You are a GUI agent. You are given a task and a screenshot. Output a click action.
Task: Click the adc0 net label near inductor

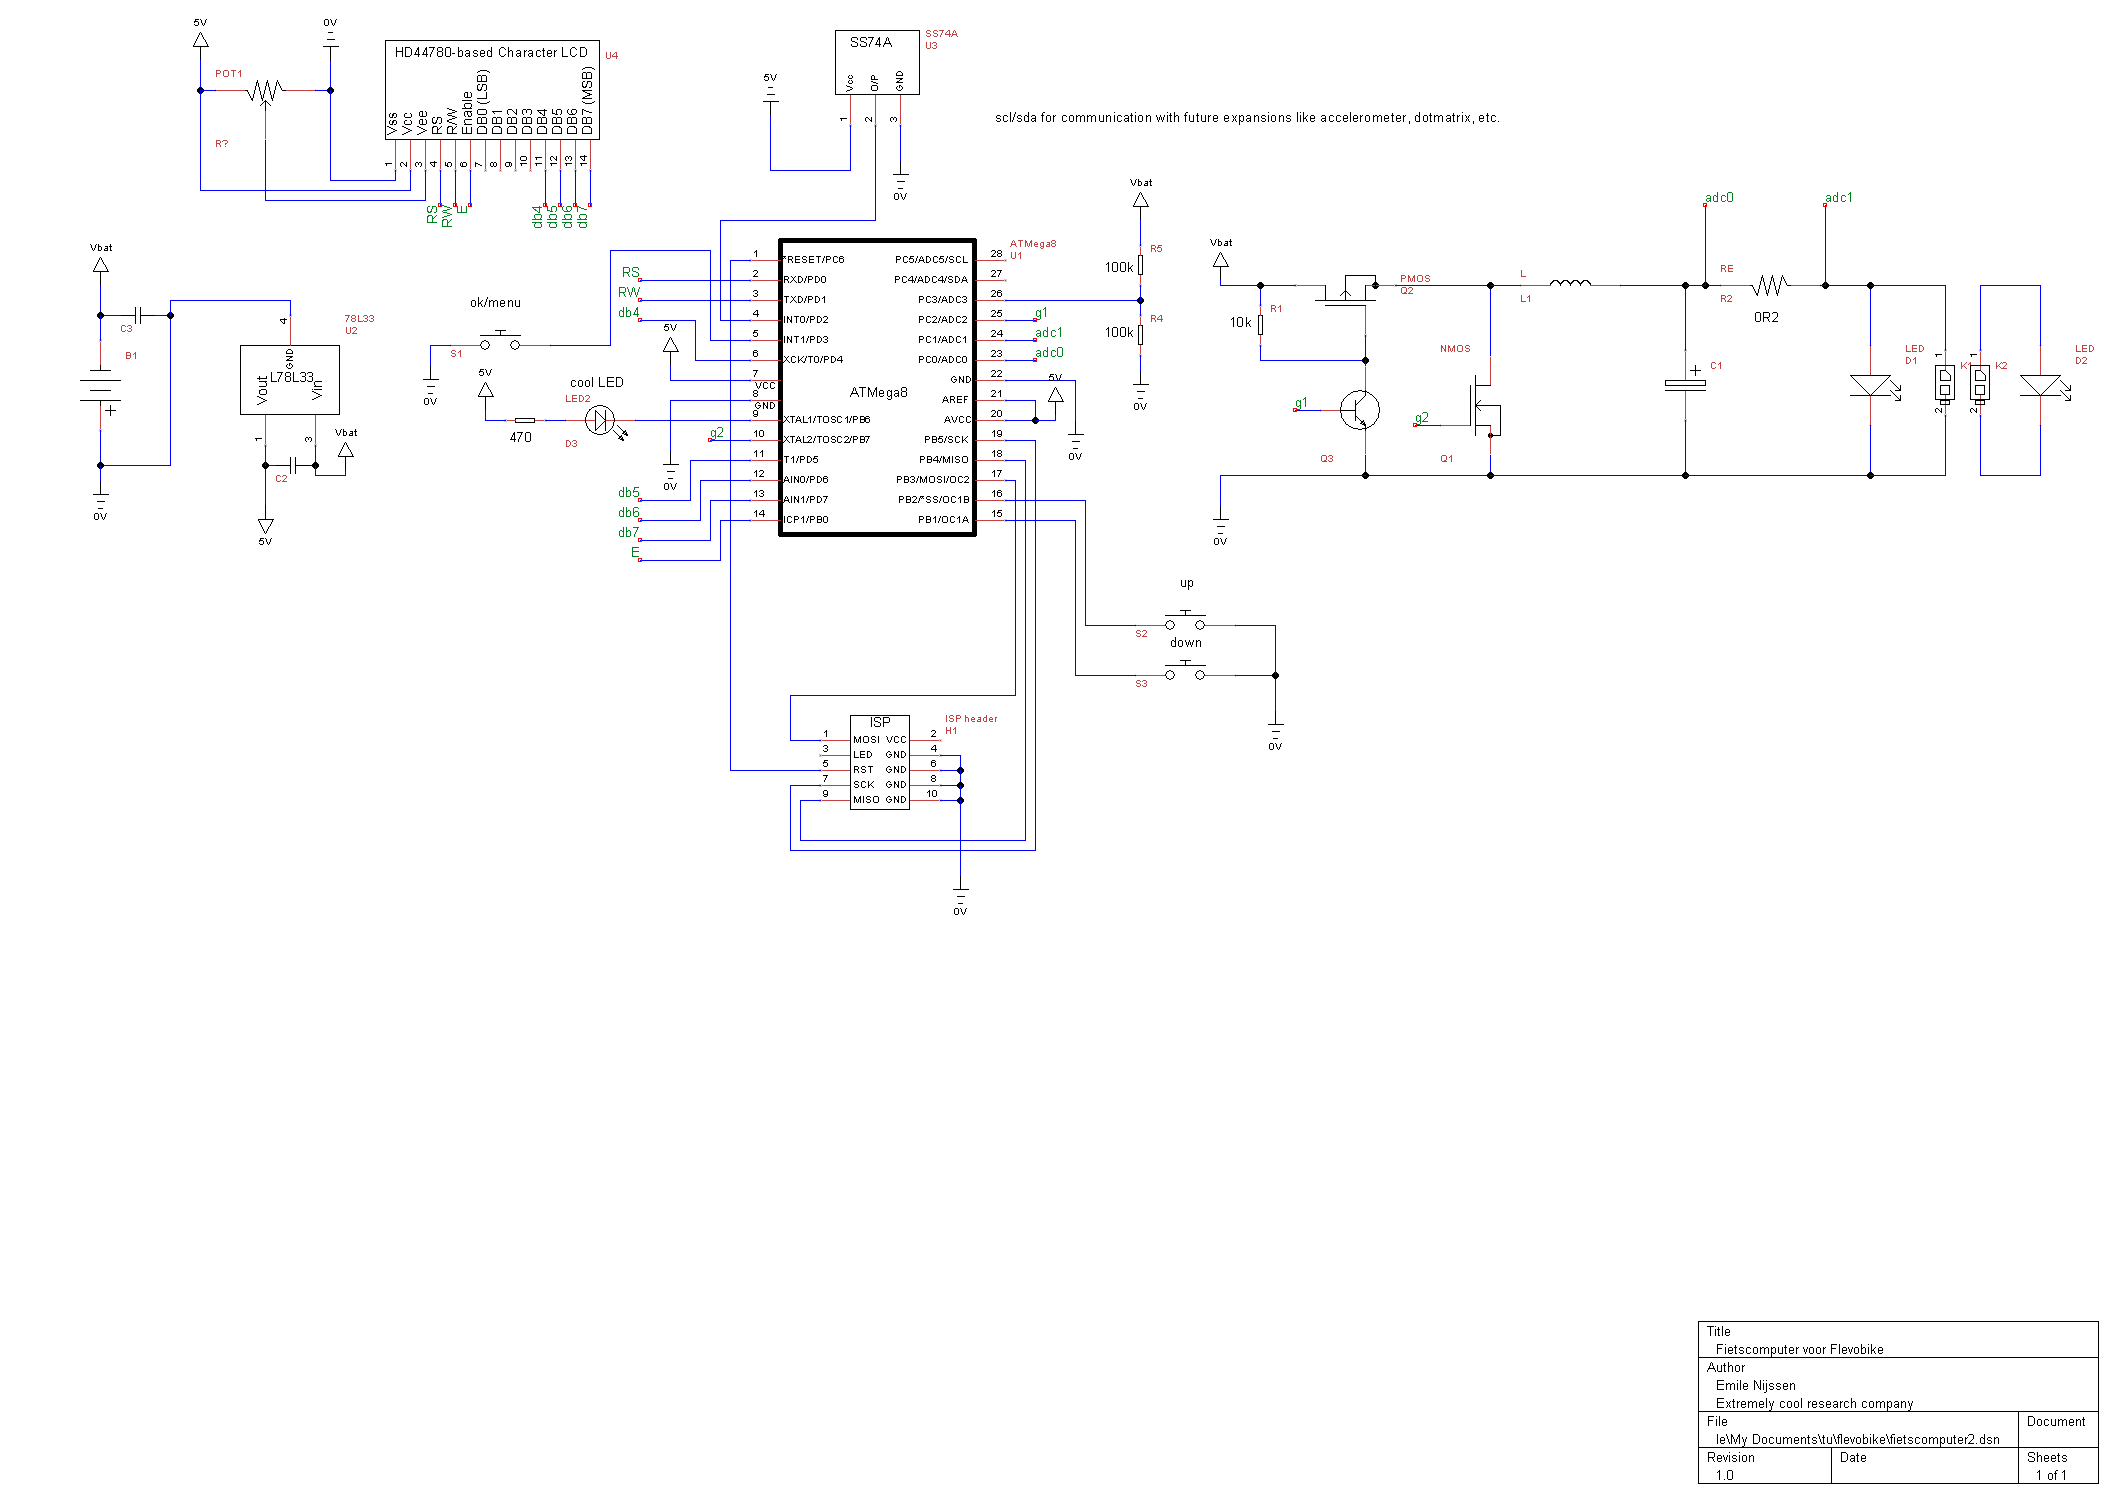(x=1719, y=198)
